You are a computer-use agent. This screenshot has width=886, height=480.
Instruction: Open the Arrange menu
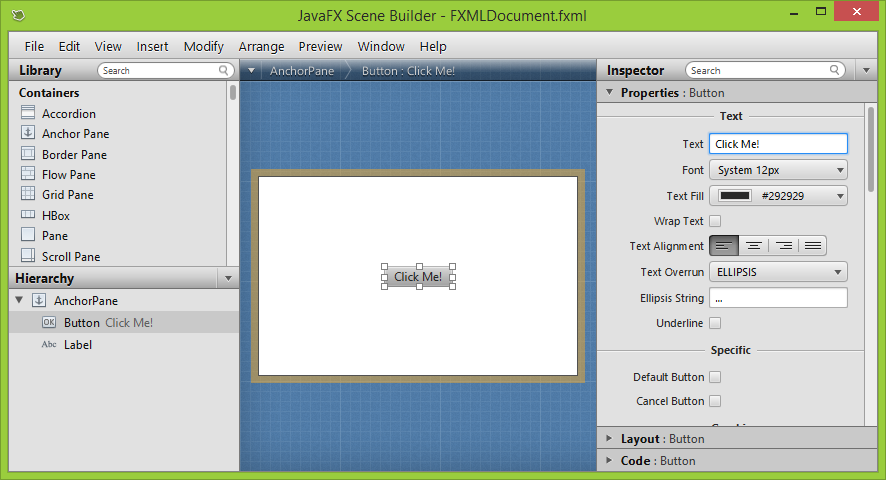(x=261, y=46)
